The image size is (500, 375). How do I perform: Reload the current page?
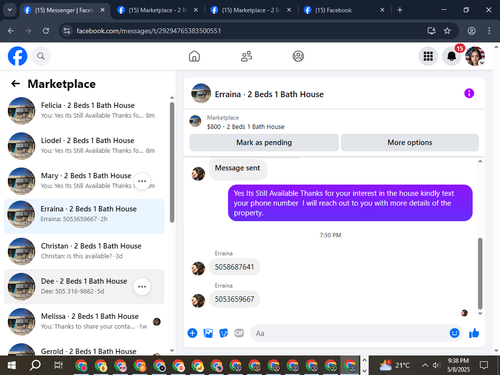[x=46, y=31]
